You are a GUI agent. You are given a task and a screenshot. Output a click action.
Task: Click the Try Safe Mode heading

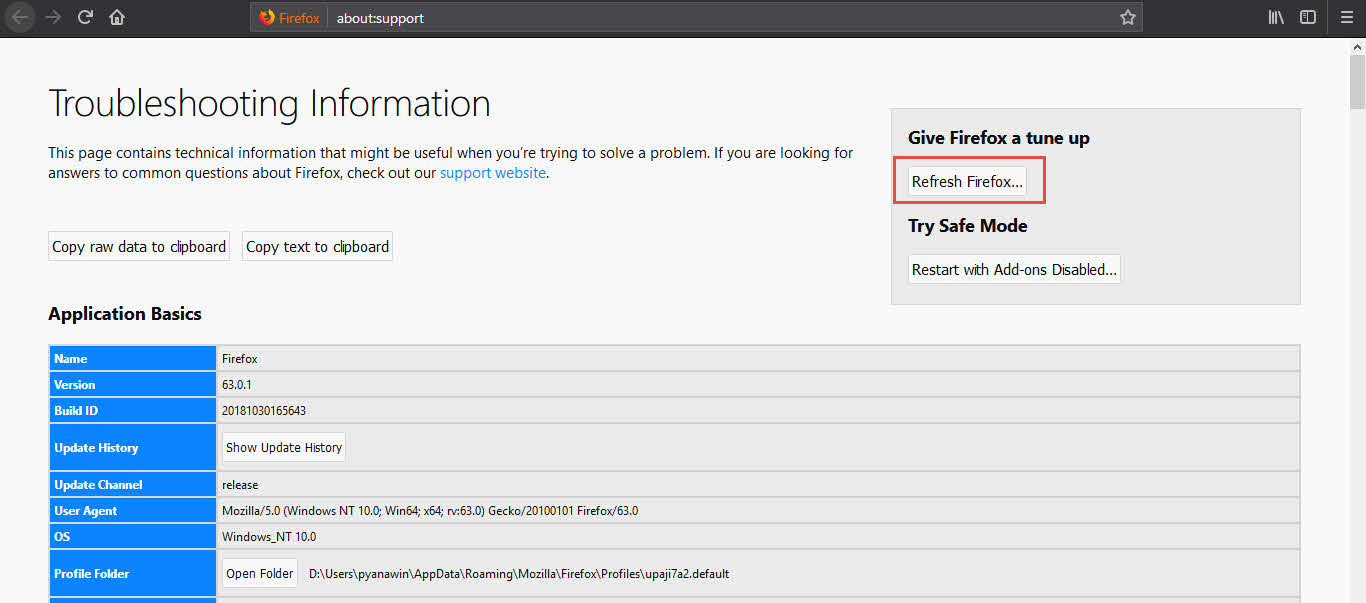968,226
